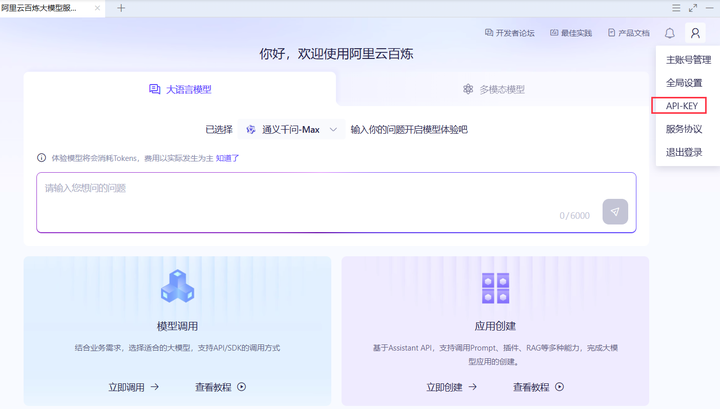Click the play icon next to 应用创建's 查看教程
Image resolution: width=720 pixels, height=409 pixels.
559,387
